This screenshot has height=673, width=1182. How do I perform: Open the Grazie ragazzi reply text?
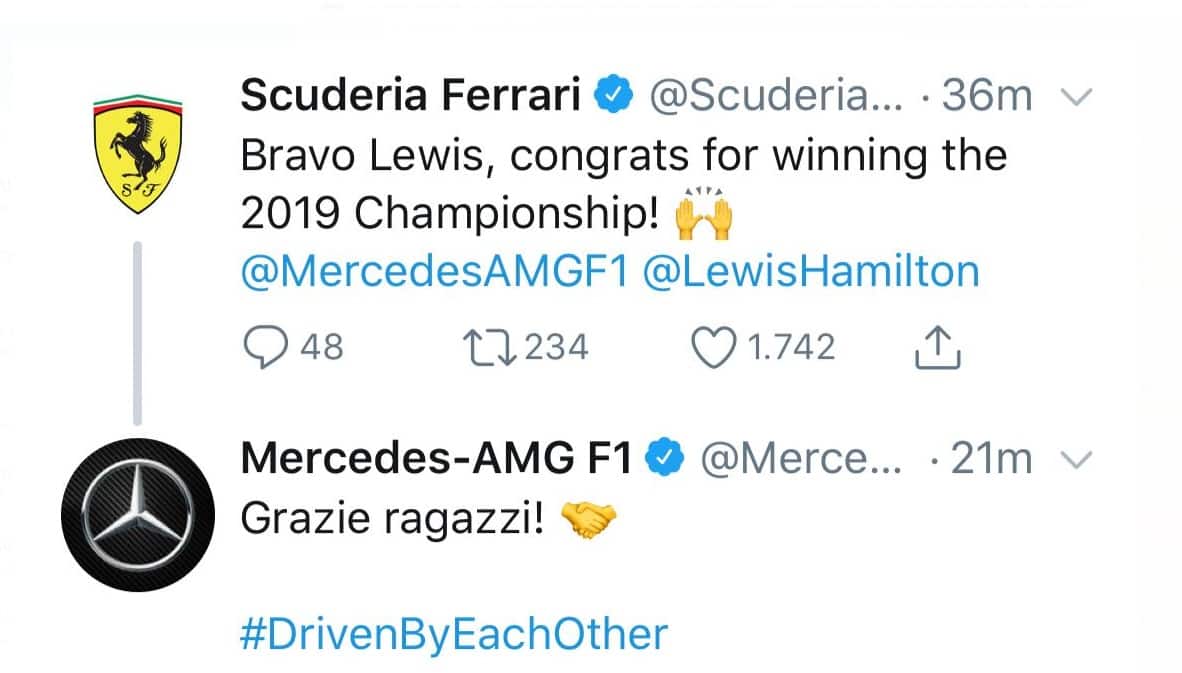[393, 521]
